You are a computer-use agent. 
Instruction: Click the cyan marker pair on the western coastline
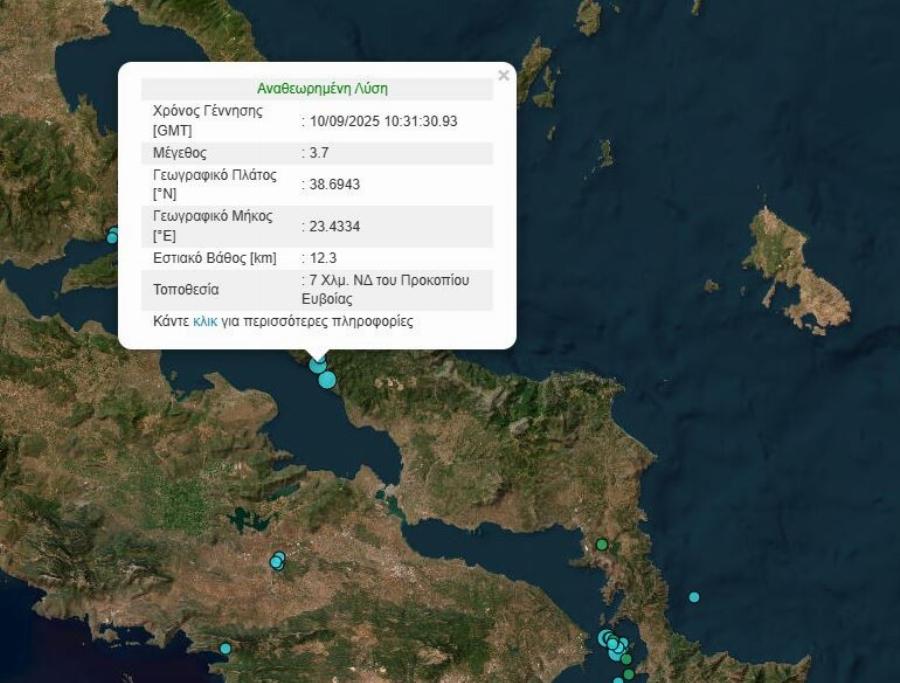(x=112, y=237)
